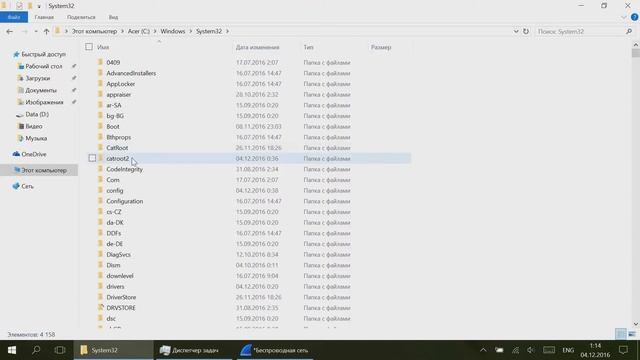
Task: Open the Вид ribbon tab
Action: click(x=113, y=17)
